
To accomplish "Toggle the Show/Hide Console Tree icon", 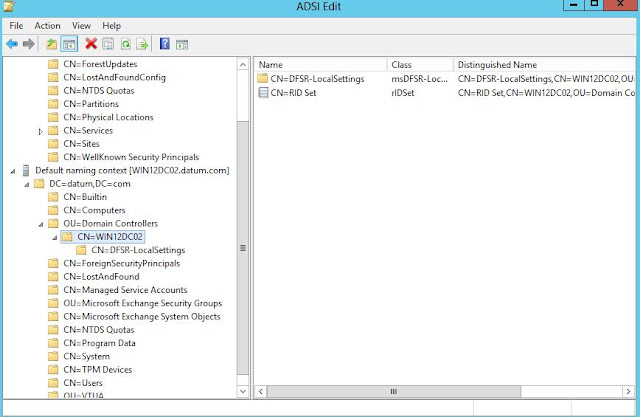I will (x=69, y=44).
